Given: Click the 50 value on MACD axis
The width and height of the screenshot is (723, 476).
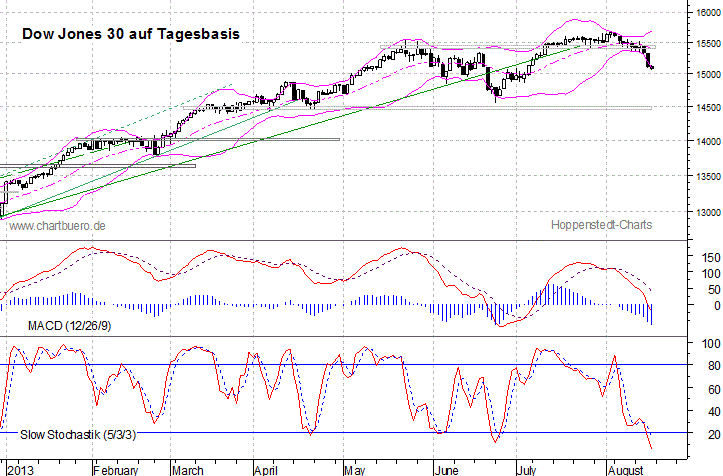Looking at the screenshot, I should [x=714, y=290].
